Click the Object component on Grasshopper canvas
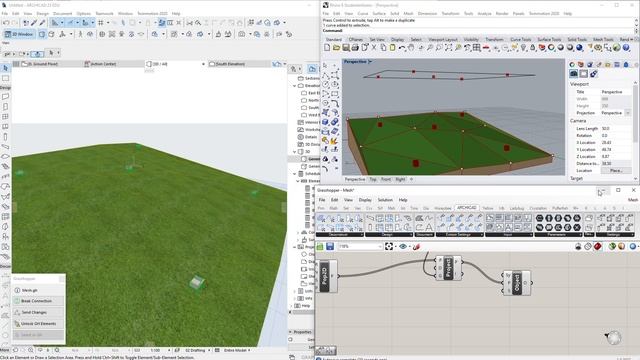 517,282
